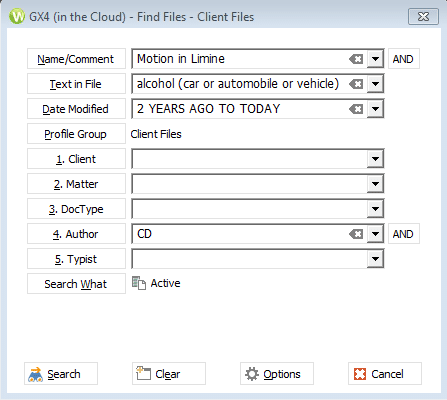
Task: Clear the Date Modified field icon
Action: point(356,109)
